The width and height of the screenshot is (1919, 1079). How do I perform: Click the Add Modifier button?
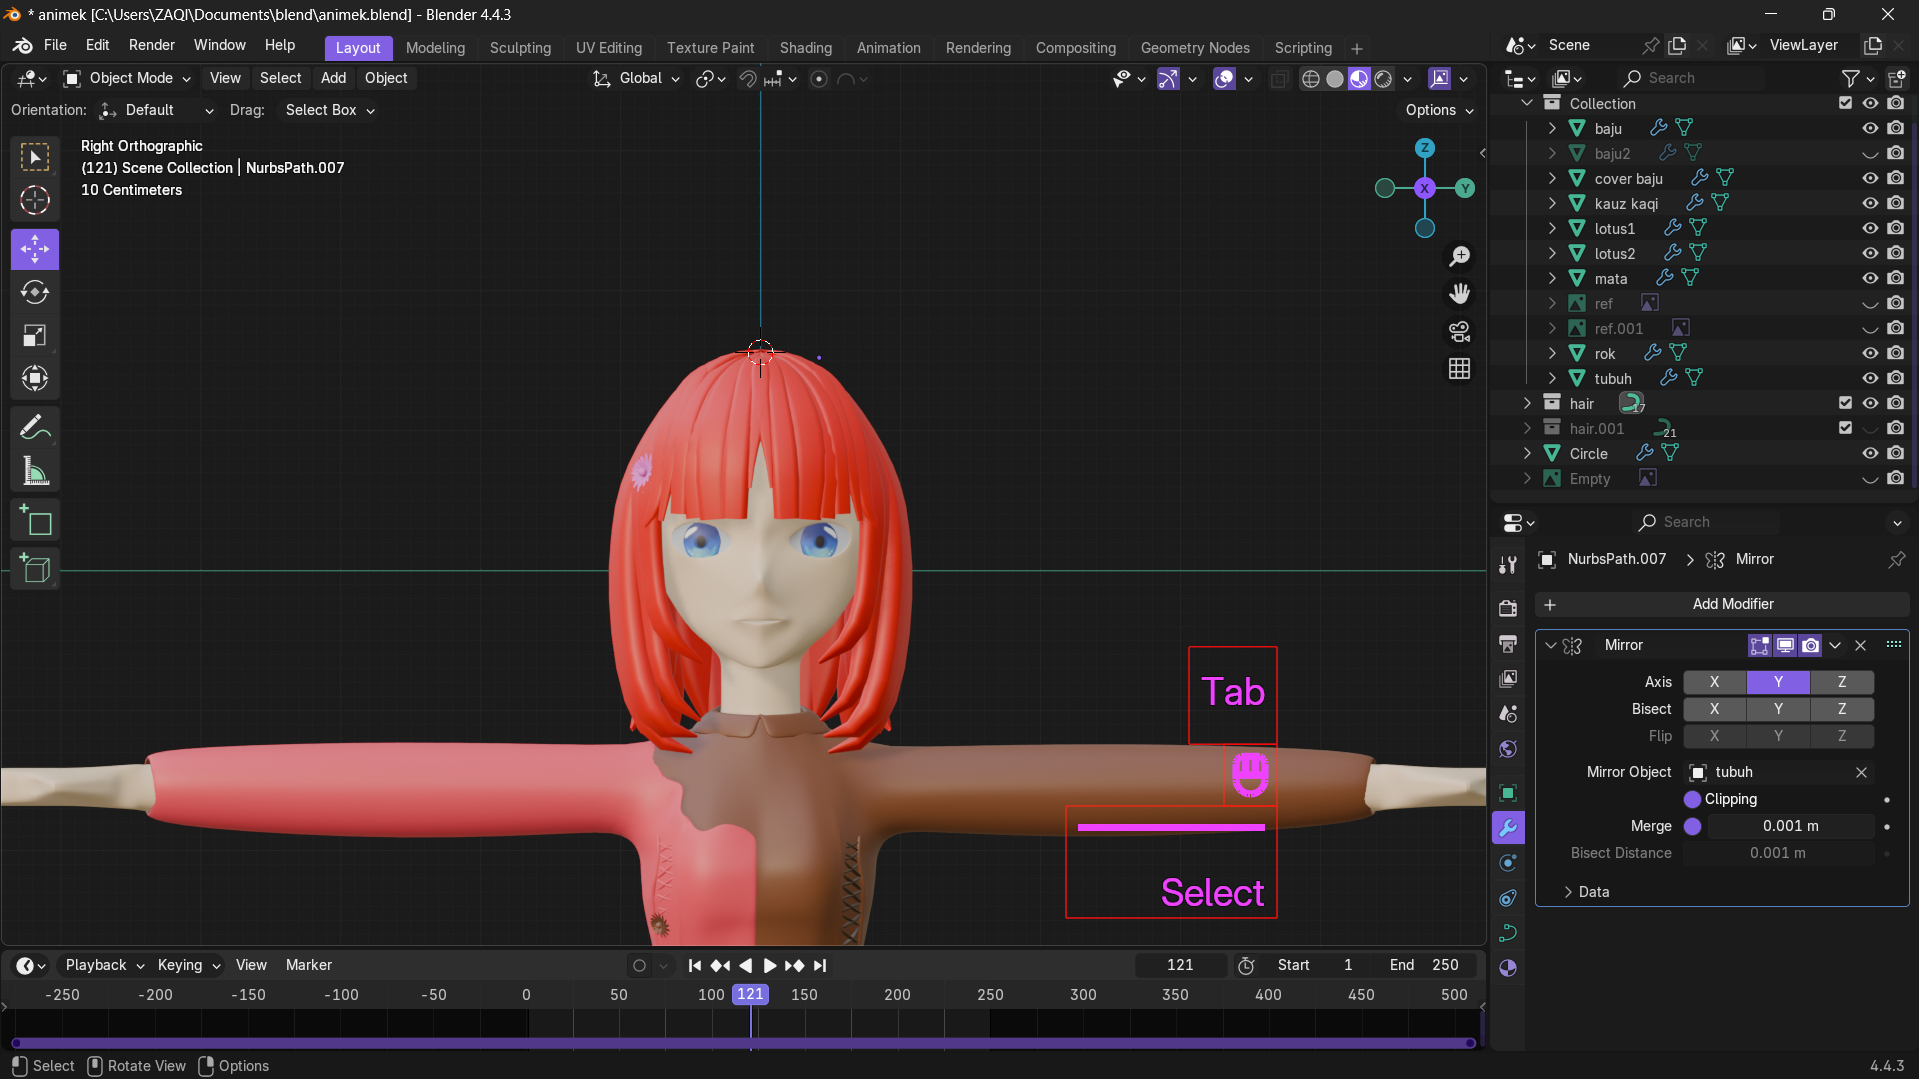click(x=1733, y=604)
